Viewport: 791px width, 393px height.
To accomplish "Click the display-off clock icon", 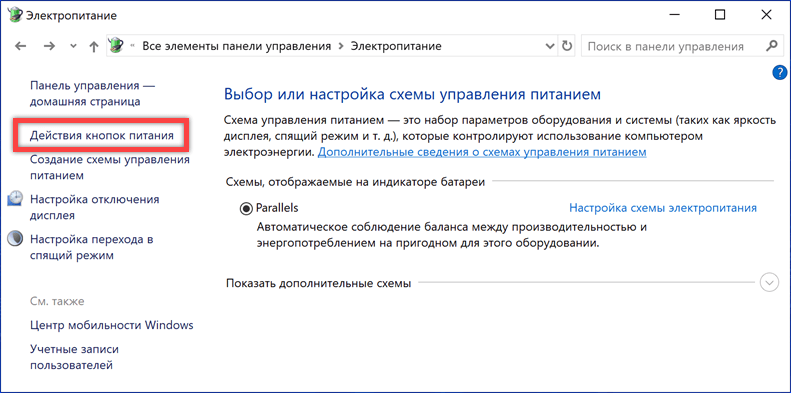I will pyautogui.click(x=15, y=198).
